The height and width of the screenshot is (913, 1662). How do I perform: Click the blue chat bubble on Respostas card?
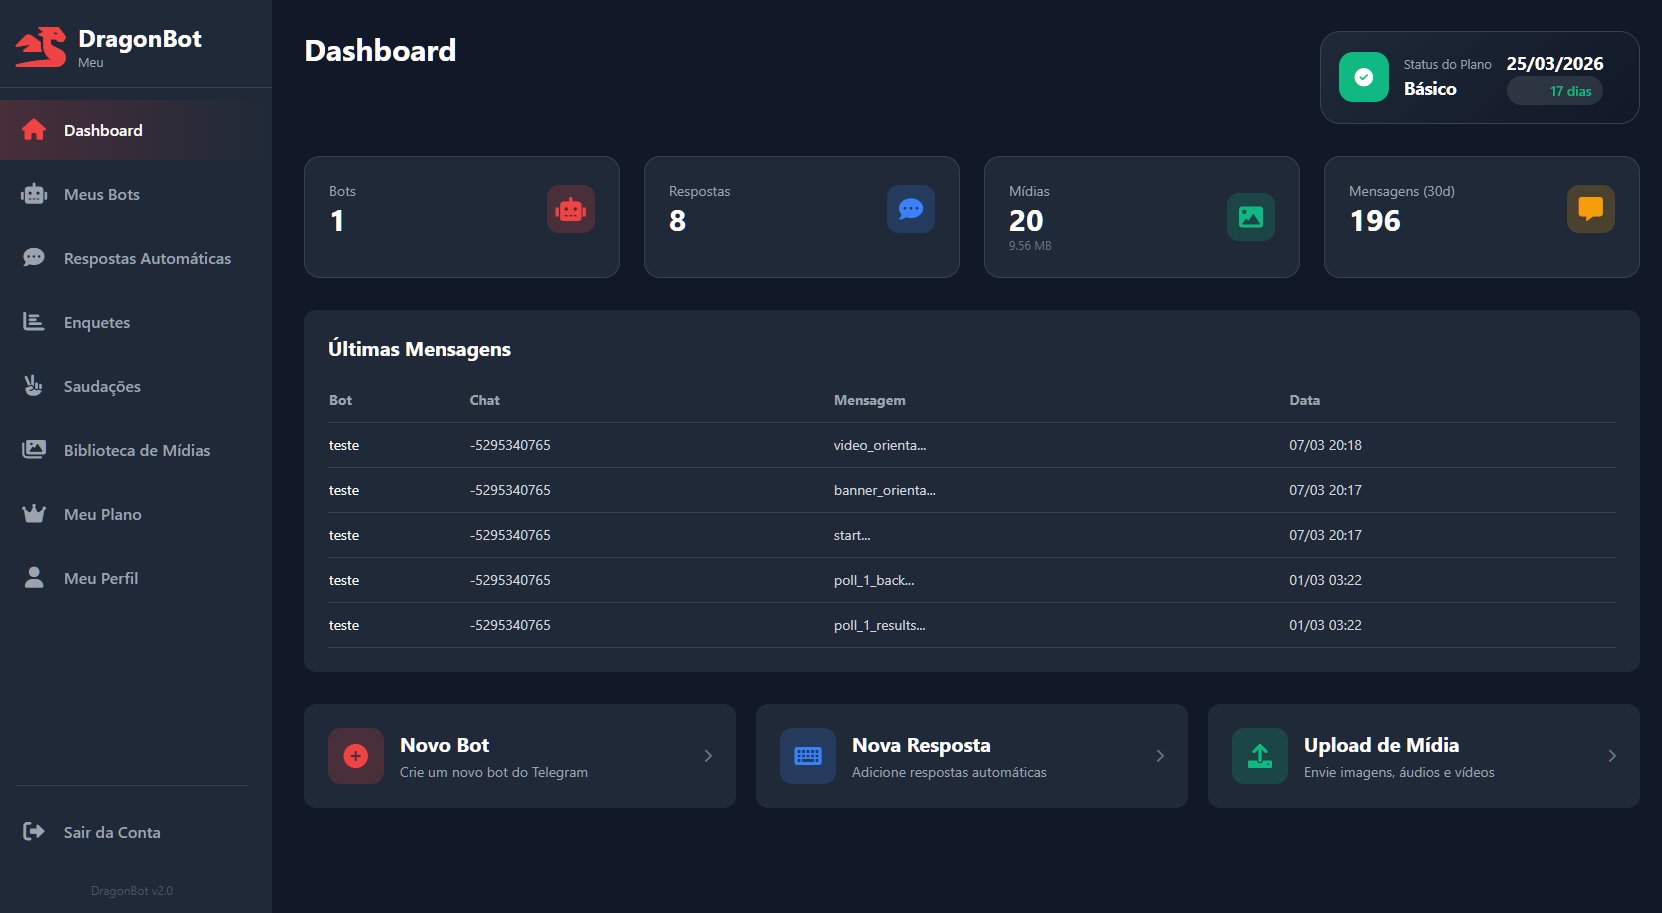(x=910, y=209)
